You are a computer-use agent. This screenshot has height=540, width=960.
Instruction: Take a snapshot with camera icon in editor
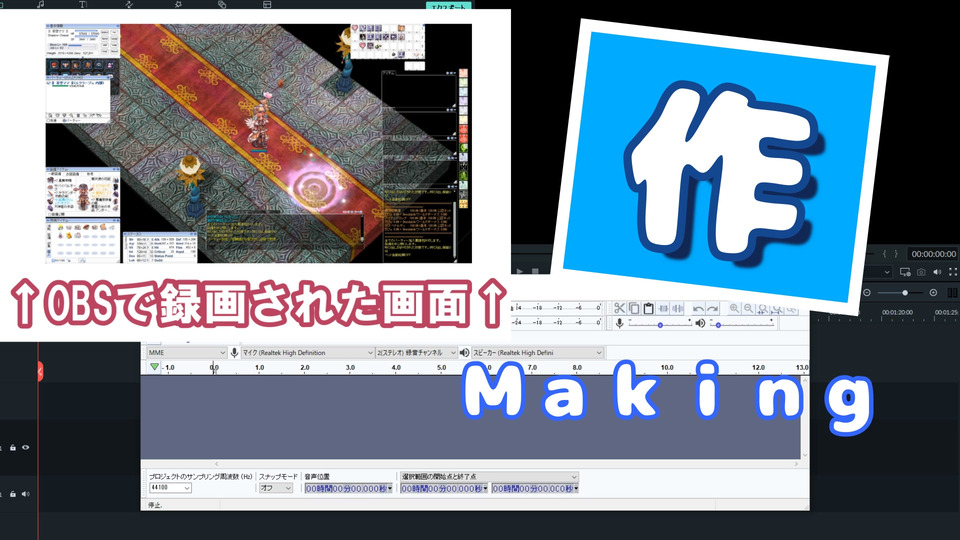921,272
